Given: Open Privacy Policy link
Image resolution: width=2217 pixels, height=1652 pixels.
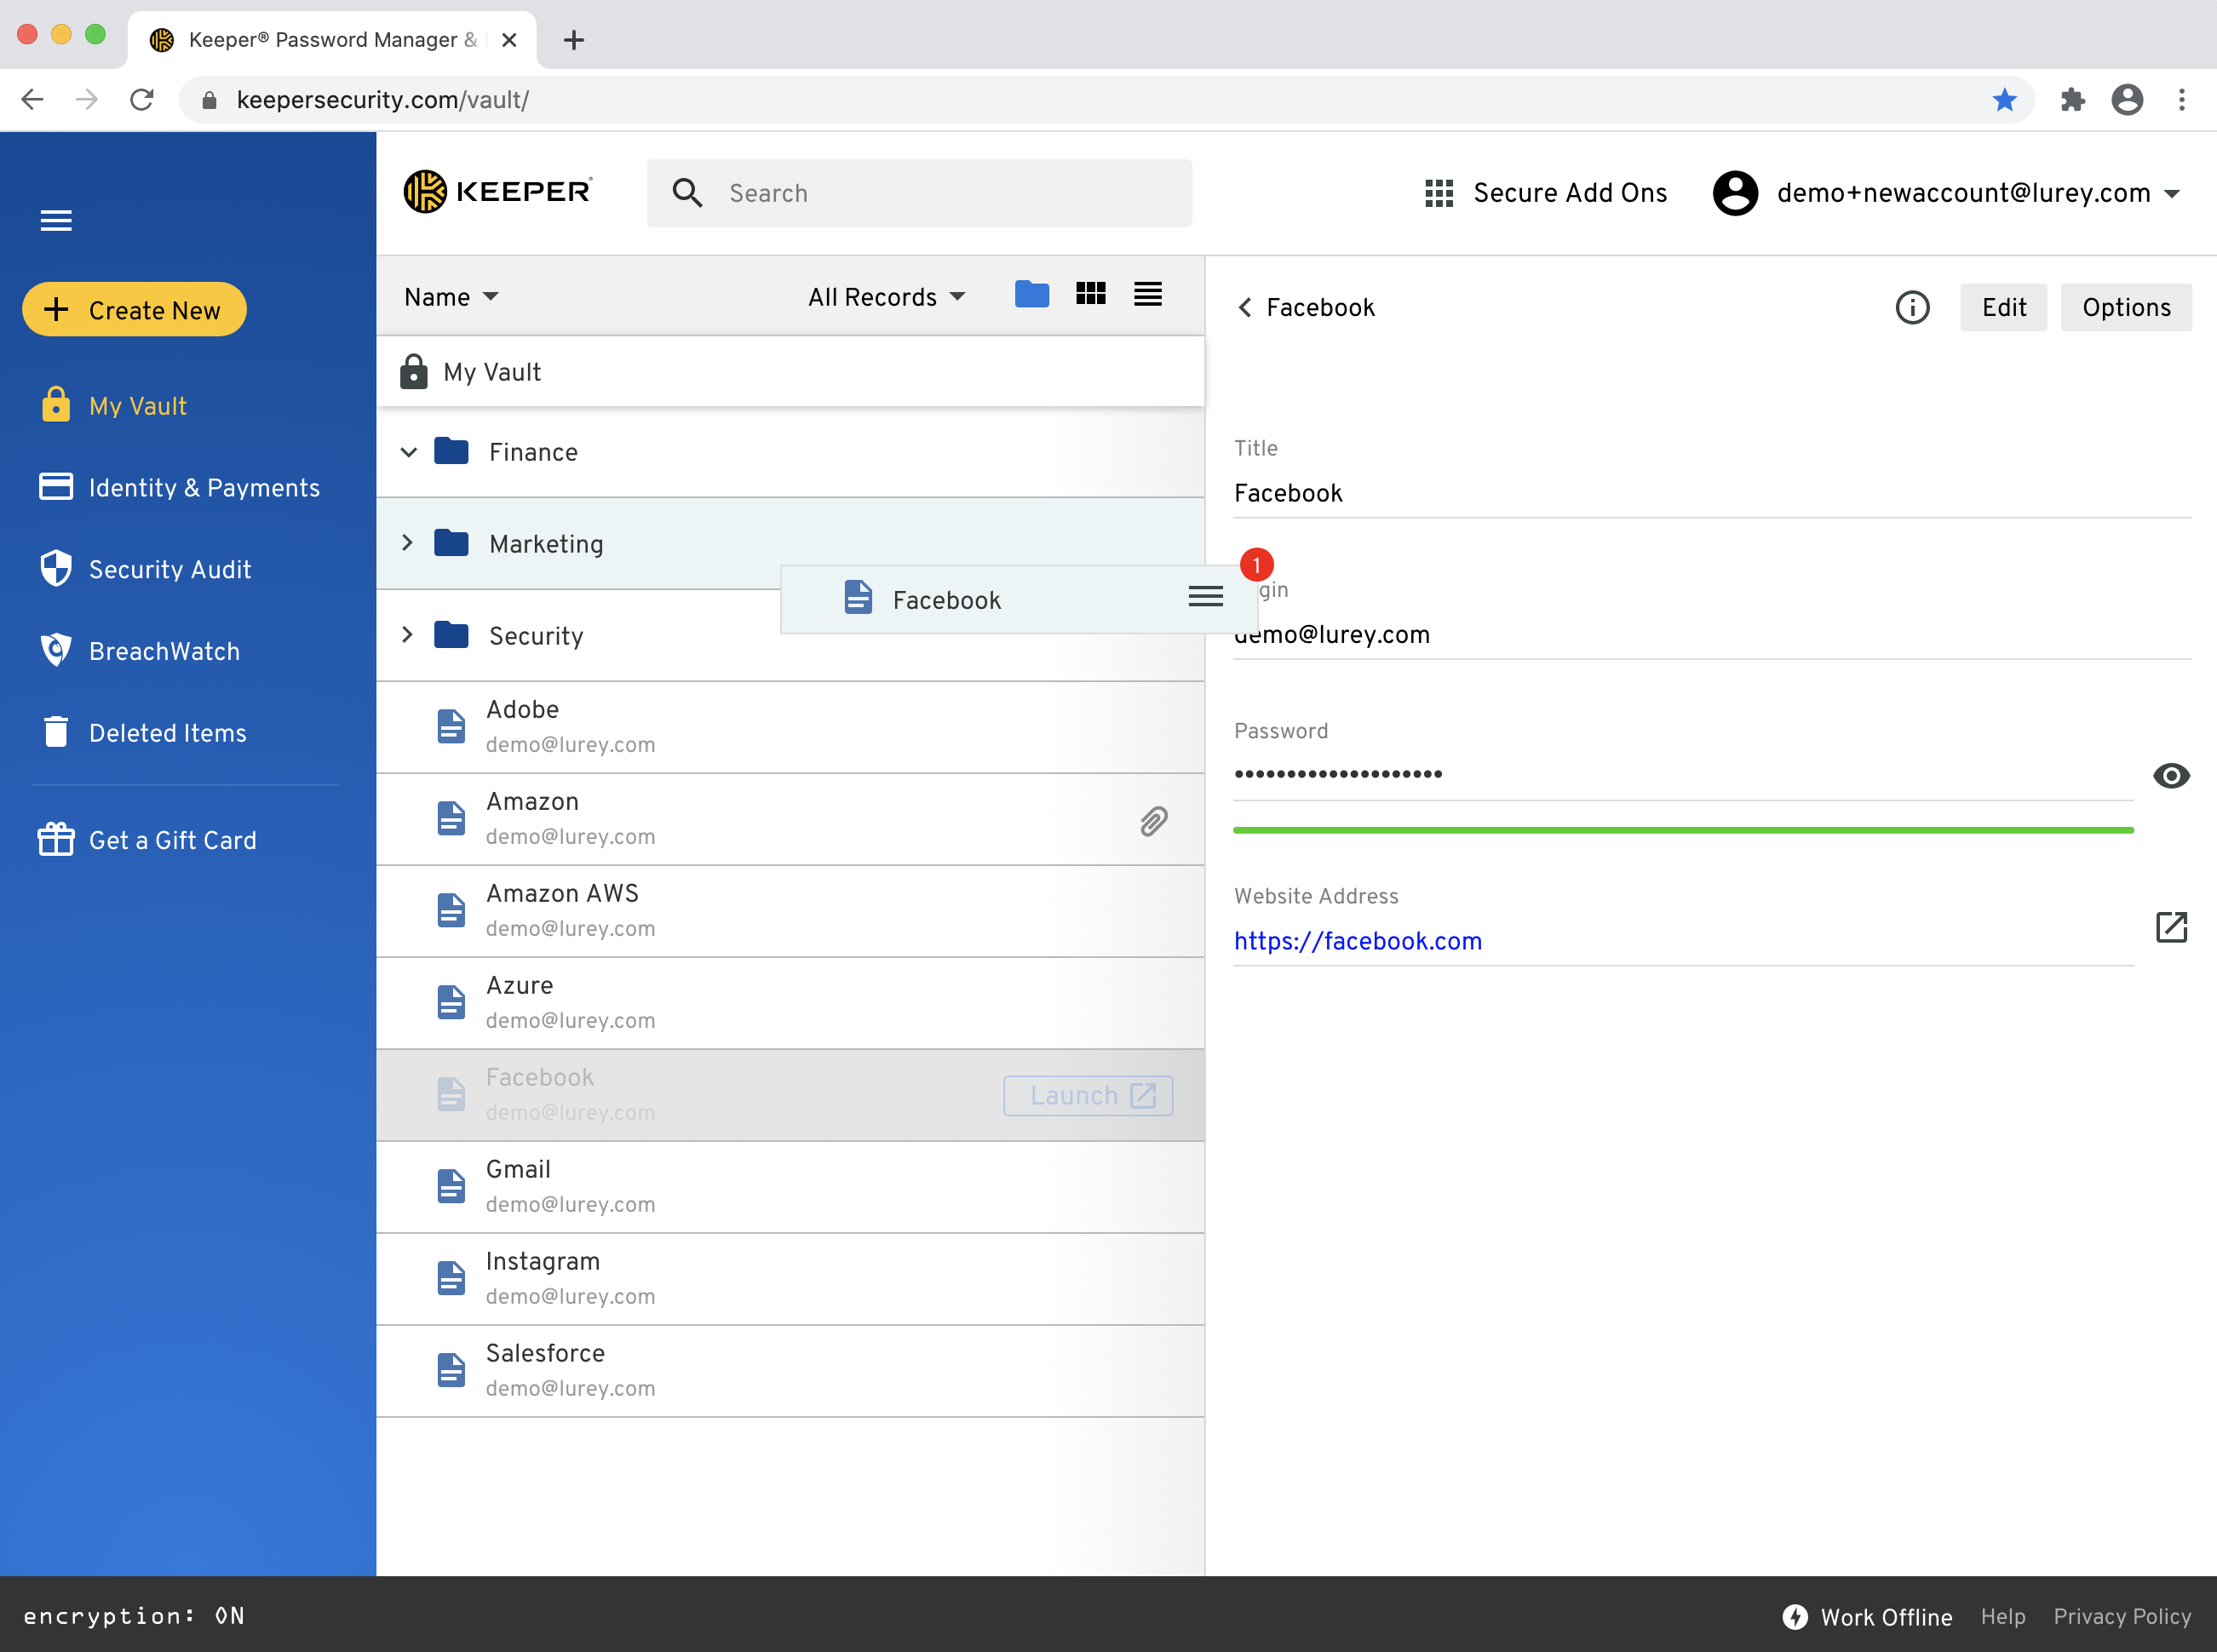Looking at the screenshot, I should point(2122,1617).
